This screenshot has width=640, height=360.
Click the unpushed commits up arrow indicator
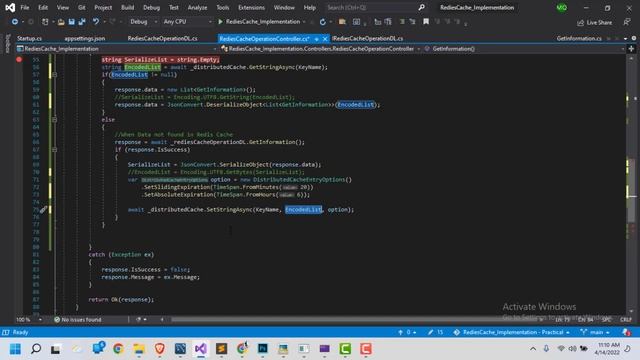click(x=407, y=332)
